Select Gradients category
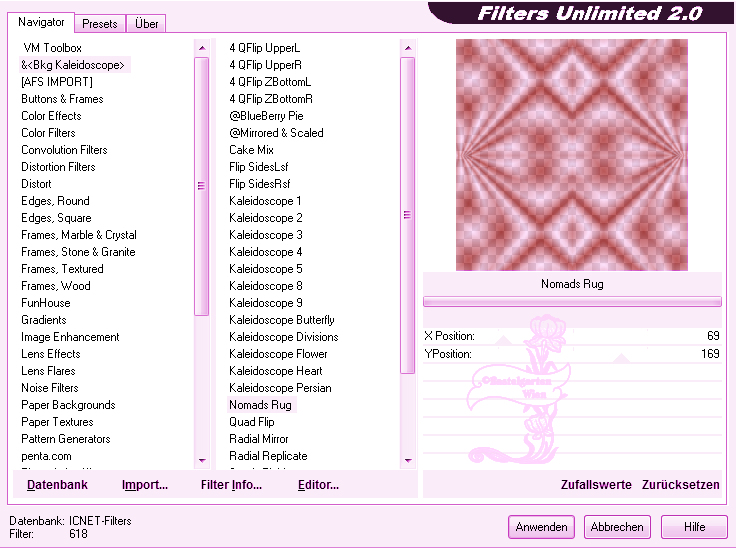This screenshot has width=736, height=548. coord(44,320)
